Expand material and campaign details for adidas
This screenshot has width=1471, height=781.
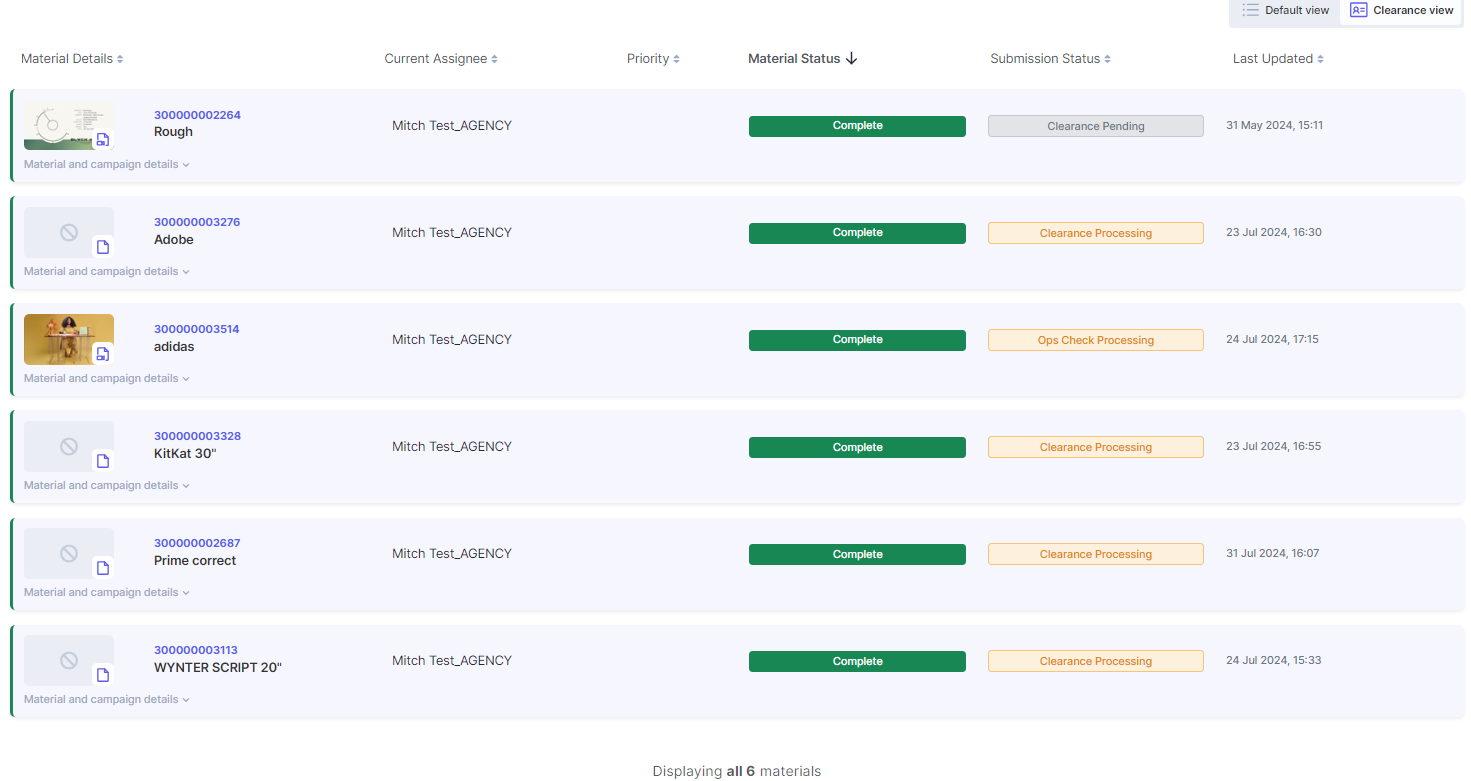(107, 378)
